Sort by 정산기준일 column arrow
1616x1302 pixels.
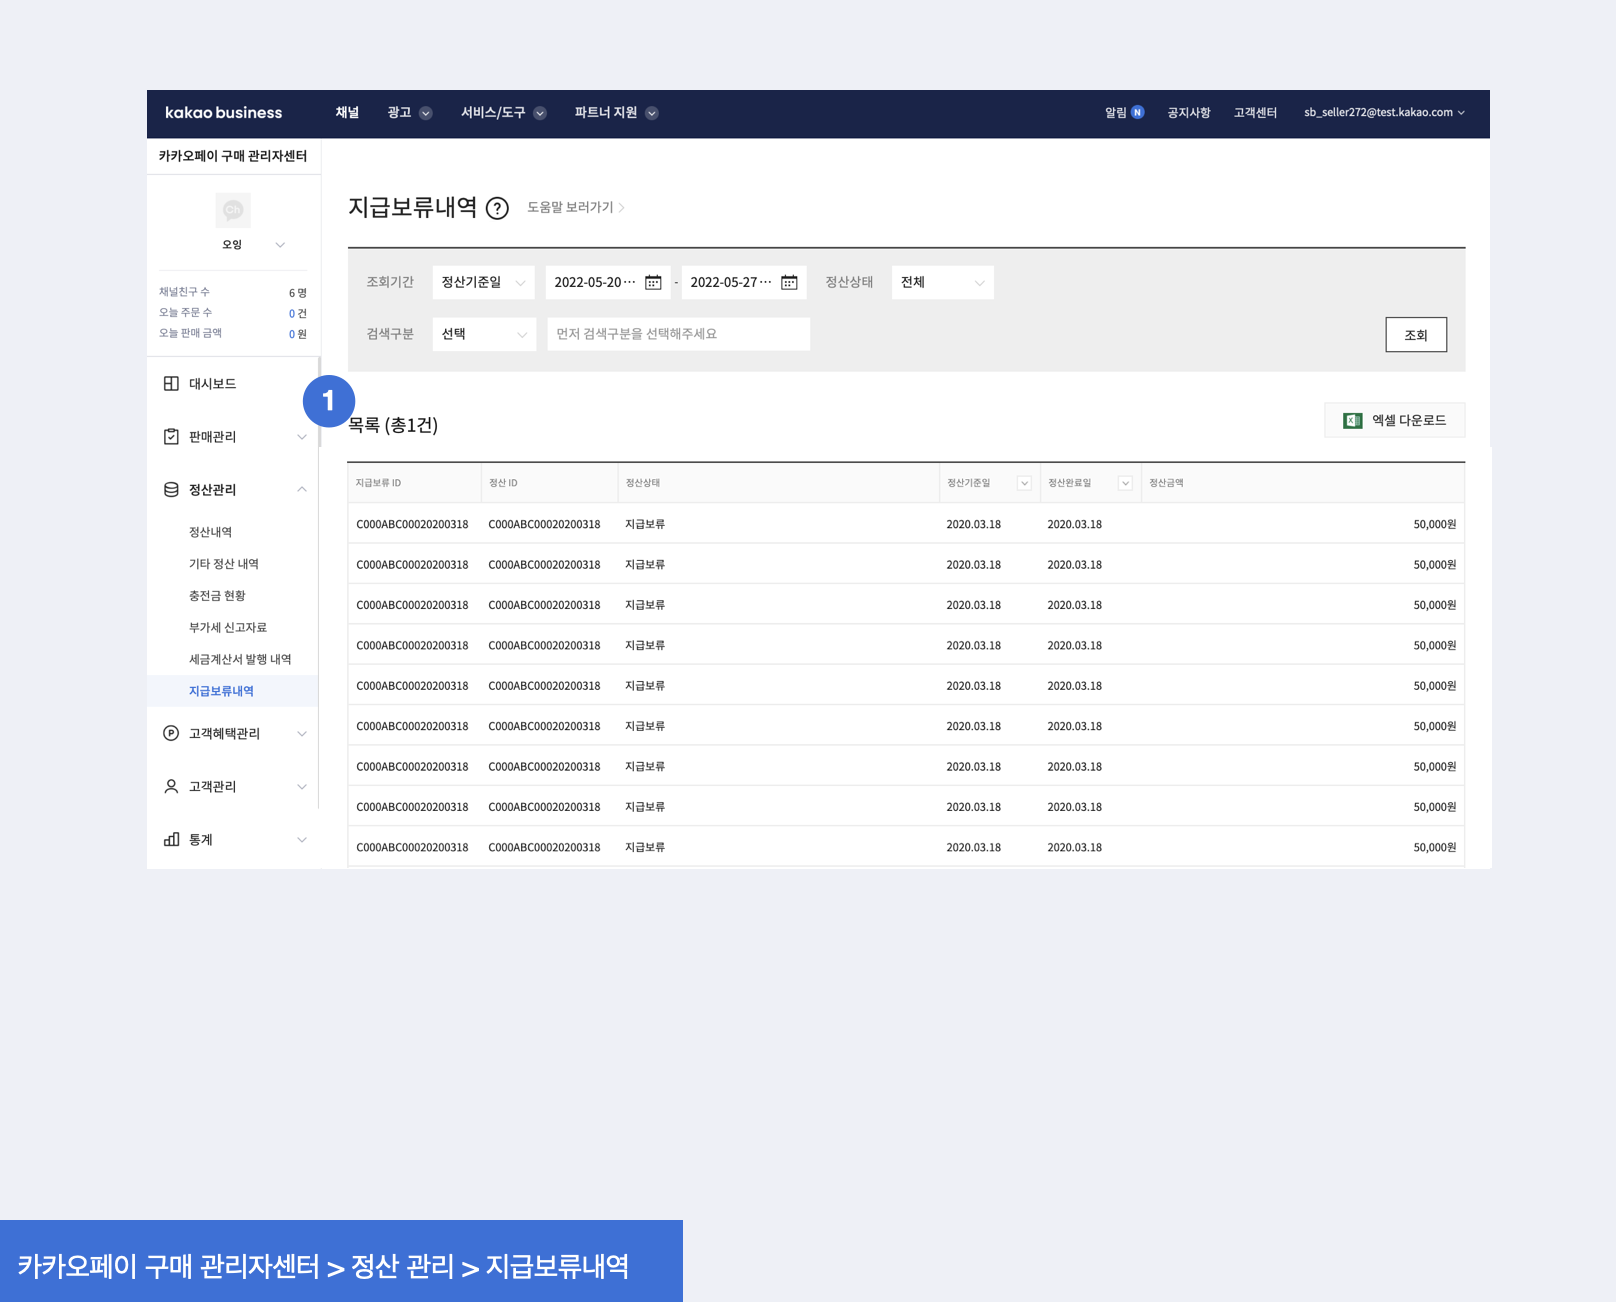coord(1024,483)
